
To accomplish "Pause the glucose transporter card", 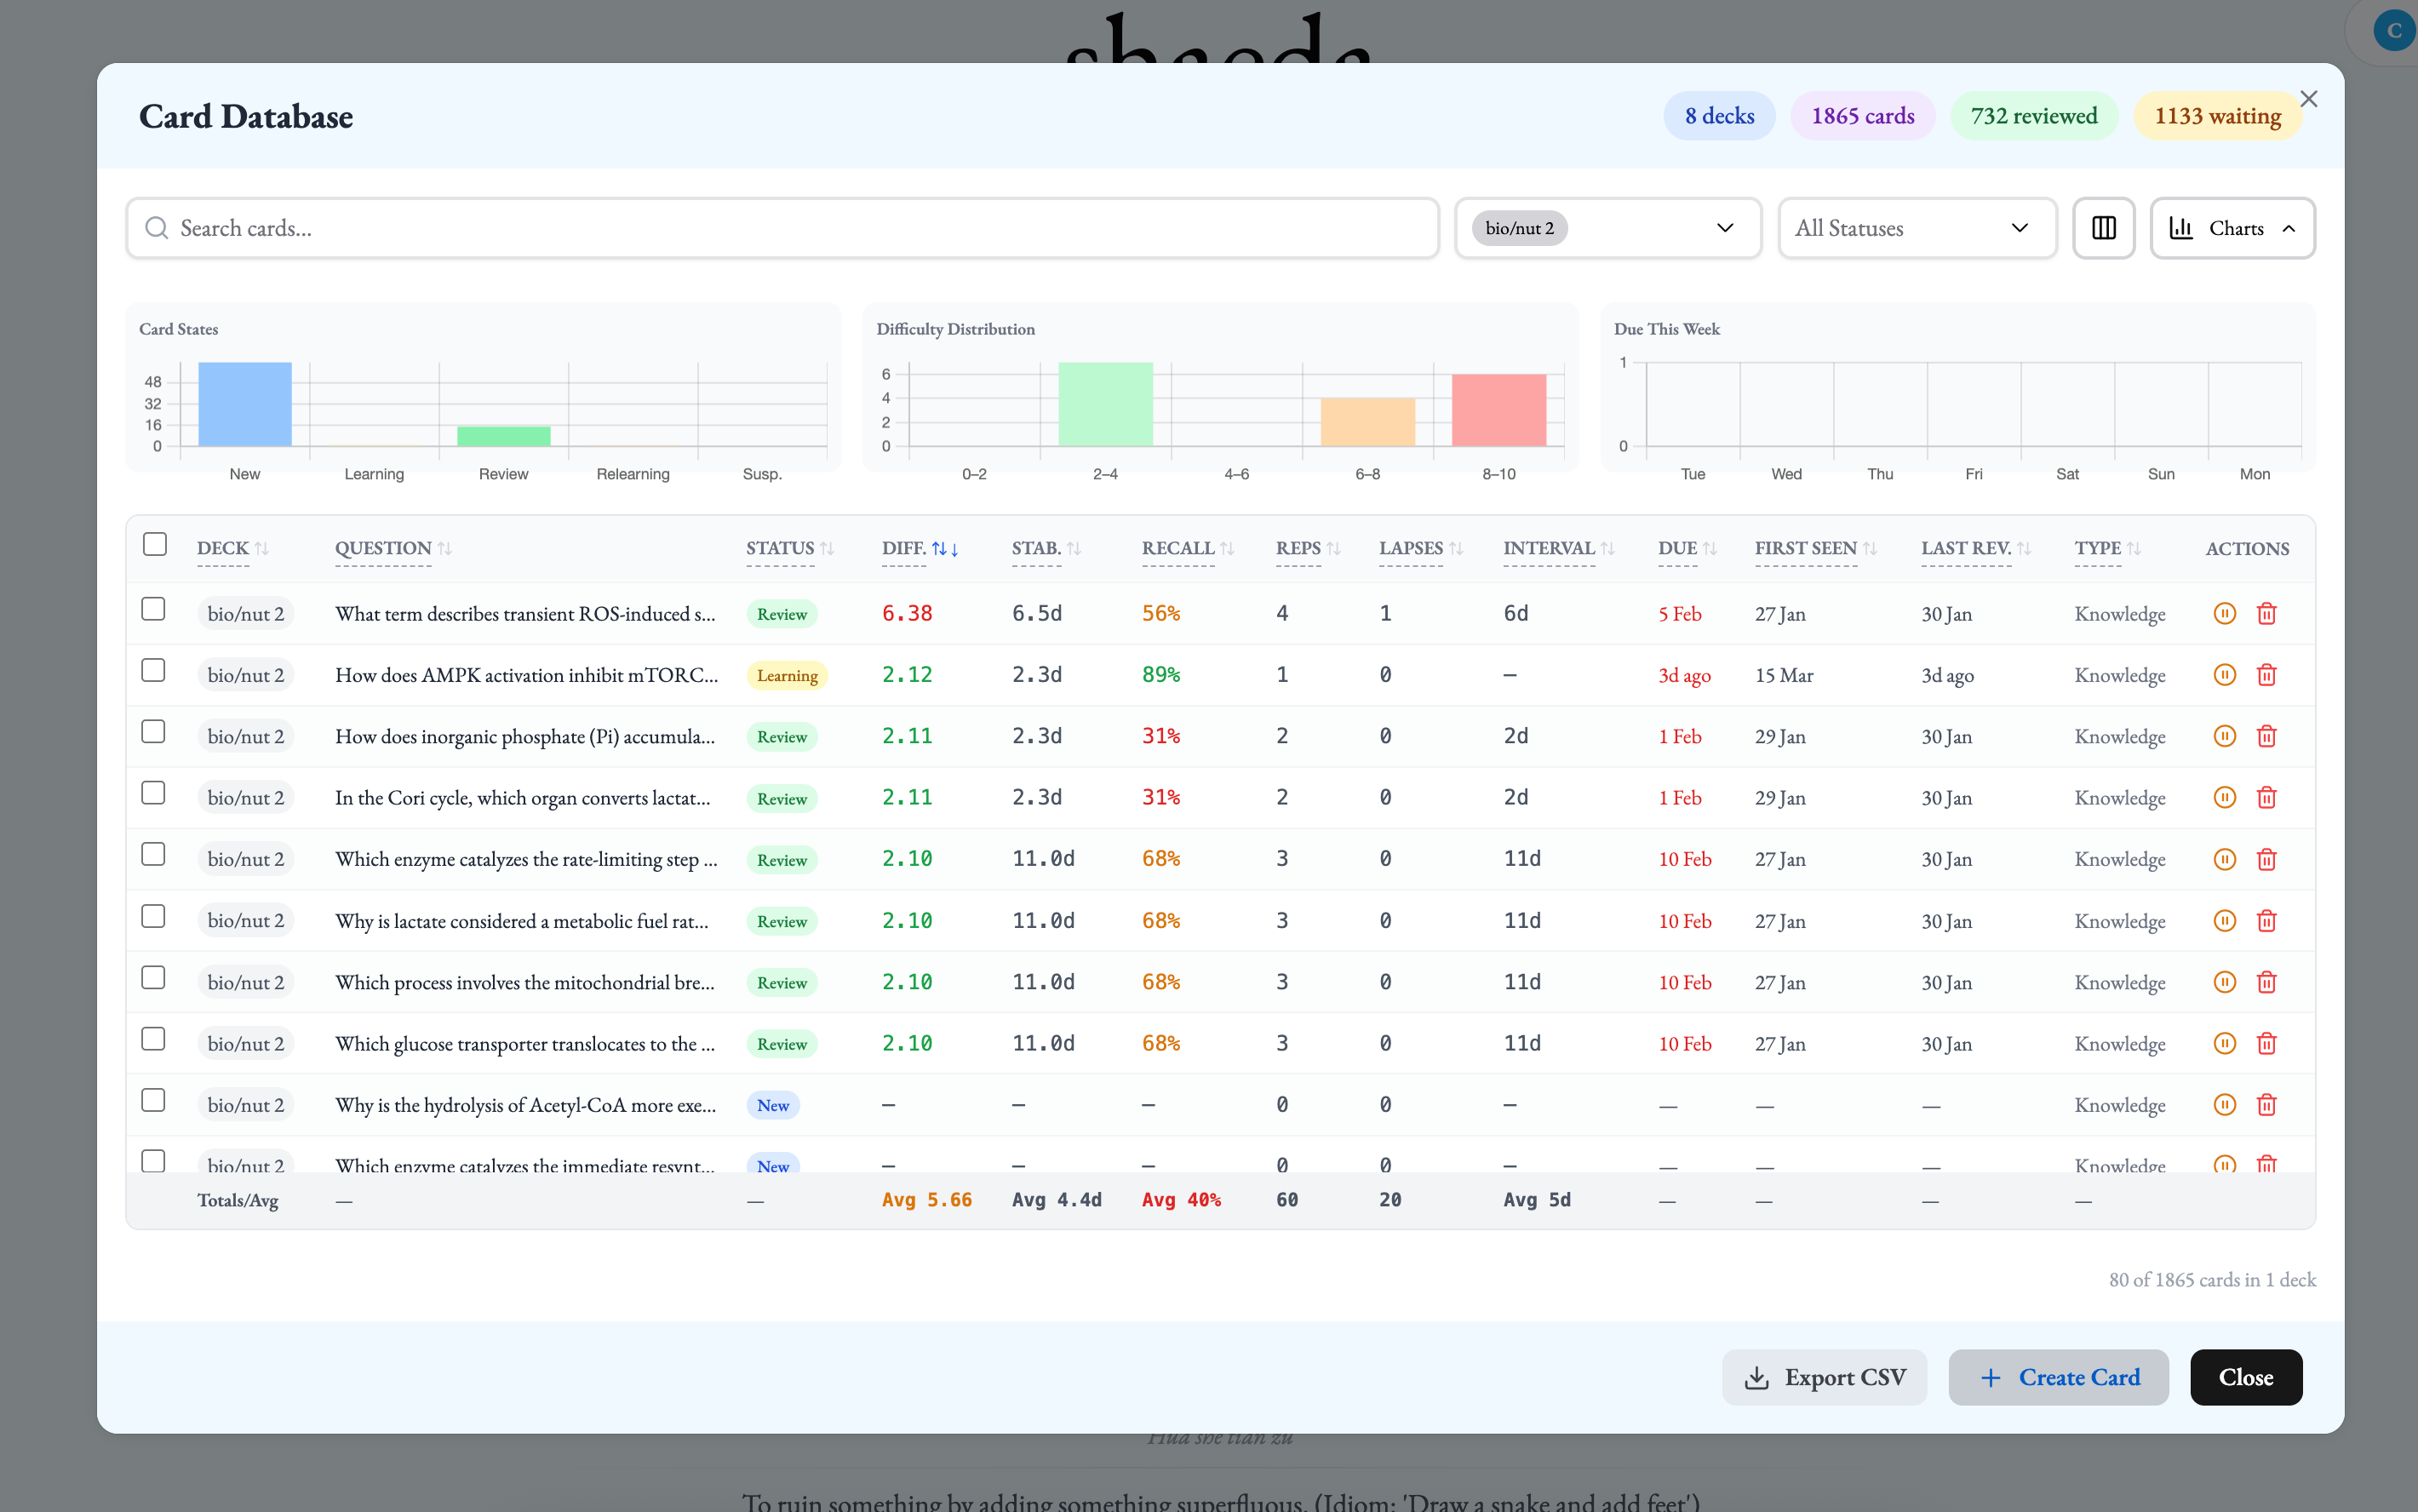I will coord(2224,1044).
